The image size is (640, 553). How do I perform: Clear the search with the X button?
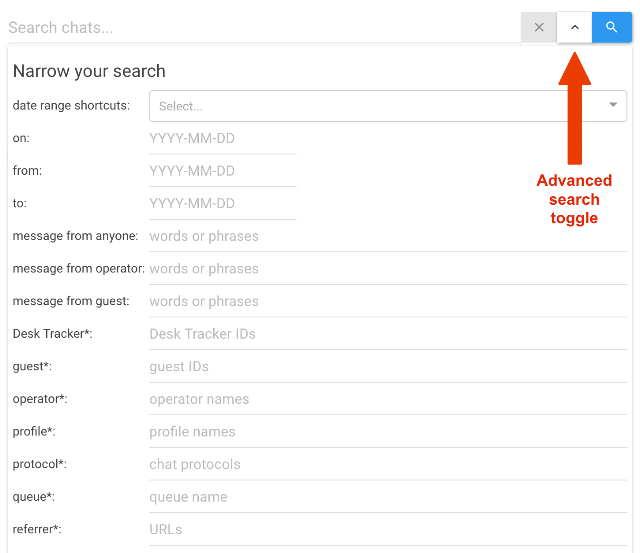point(539,27)
